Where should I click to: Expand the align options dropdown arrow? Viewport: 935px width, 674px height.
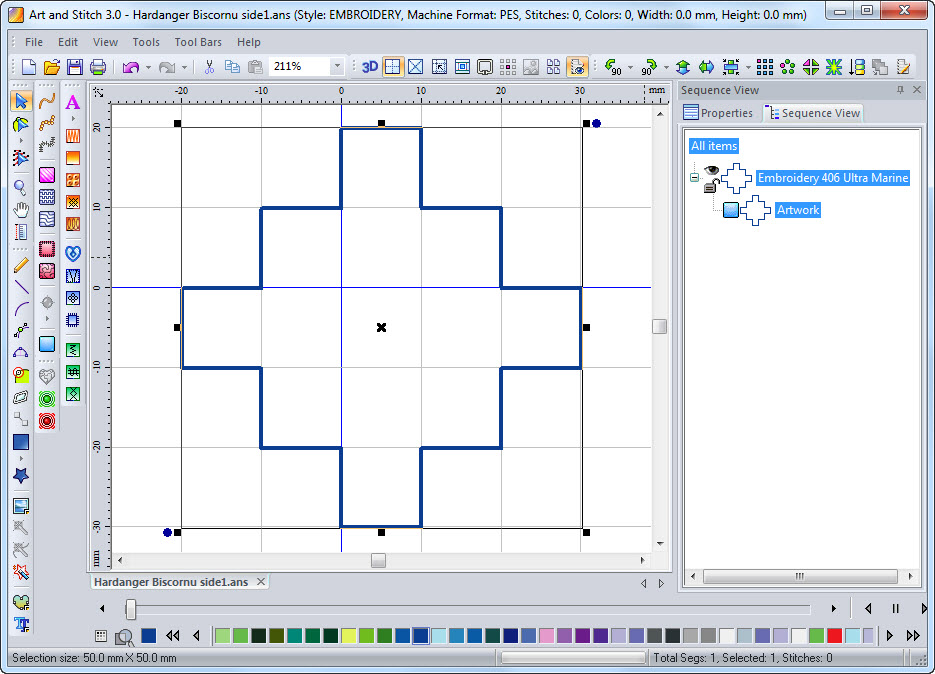point(748,67)
